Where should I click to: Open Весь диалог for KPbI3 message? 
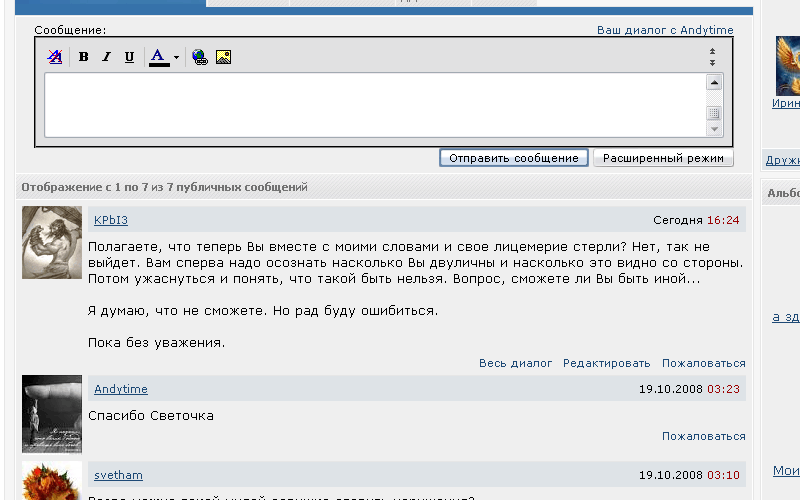[515, 363]
